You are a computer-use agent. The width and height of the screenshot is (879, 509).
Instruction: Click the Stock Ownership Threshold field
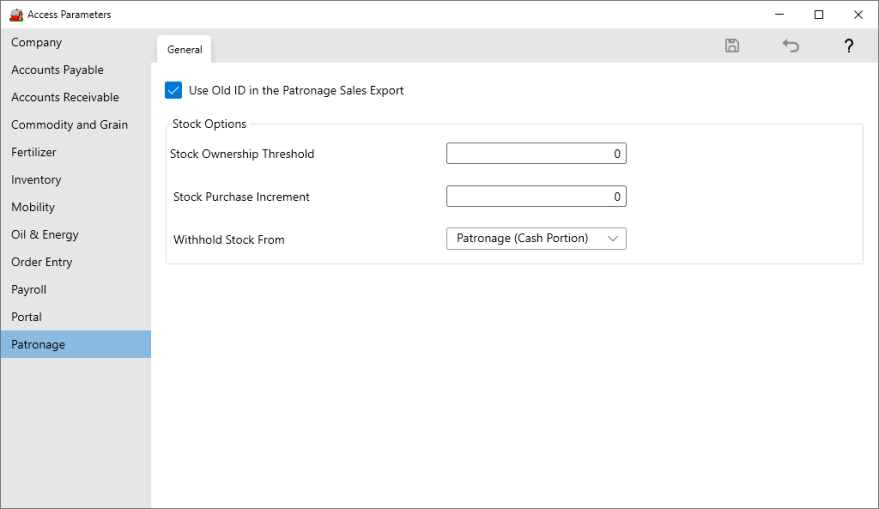pyautogui.click(x=536, y=154)
